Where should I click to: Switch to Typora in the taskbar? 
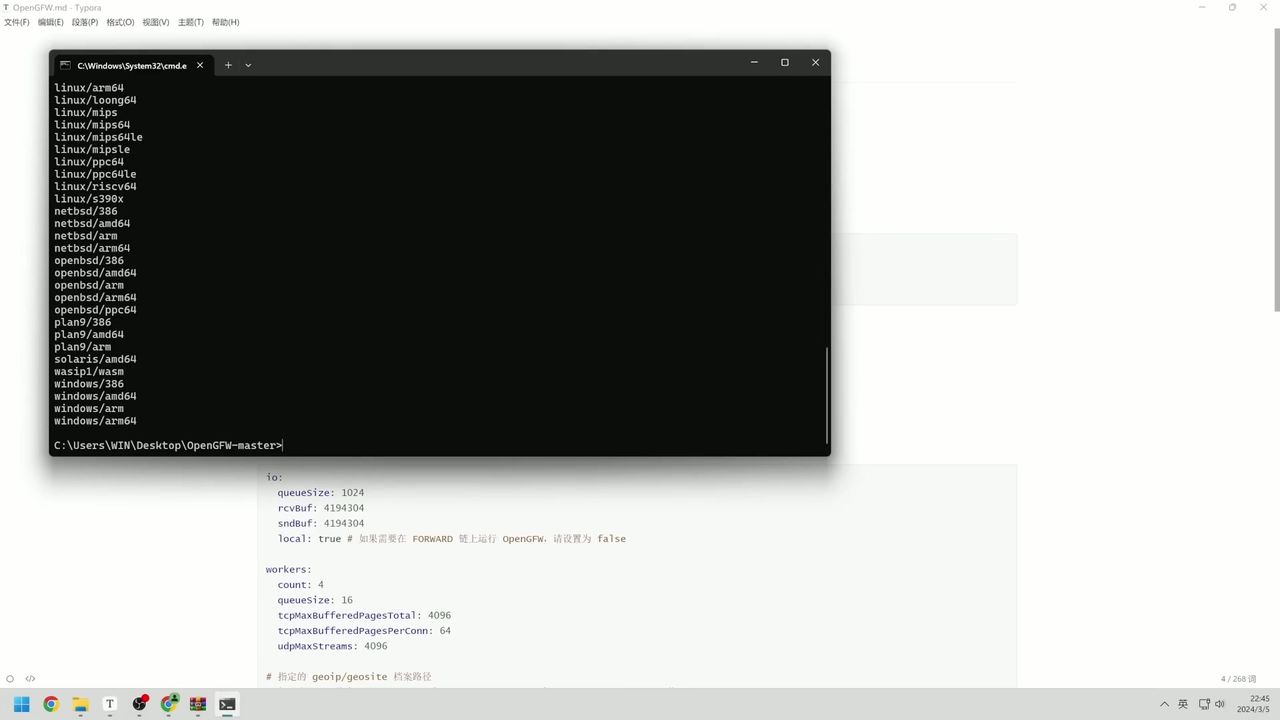click(110, 704)
